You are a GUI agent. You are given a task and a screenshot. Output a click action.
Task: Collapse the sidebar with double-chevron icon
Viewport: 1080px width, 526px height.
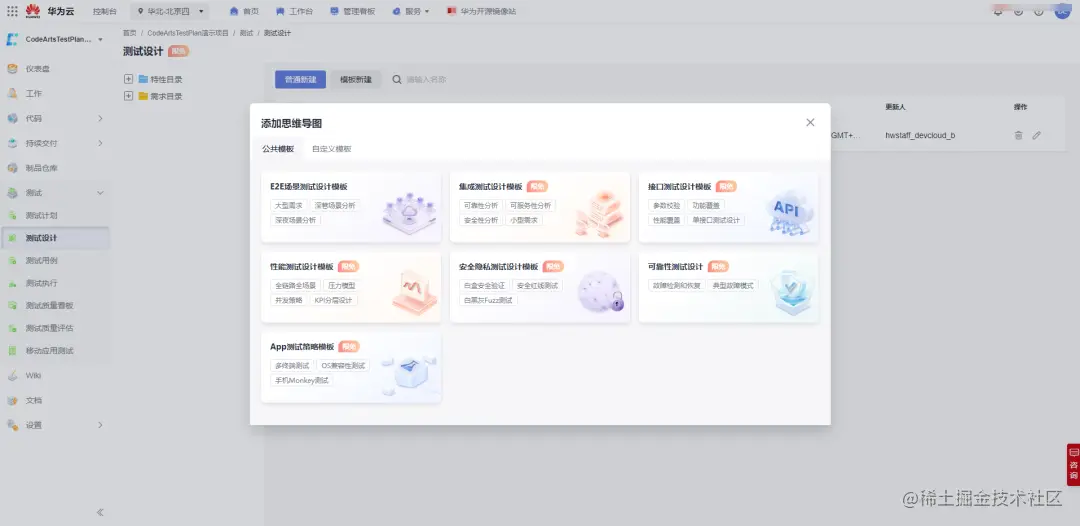pyautogui.click(x=101, y=512)
